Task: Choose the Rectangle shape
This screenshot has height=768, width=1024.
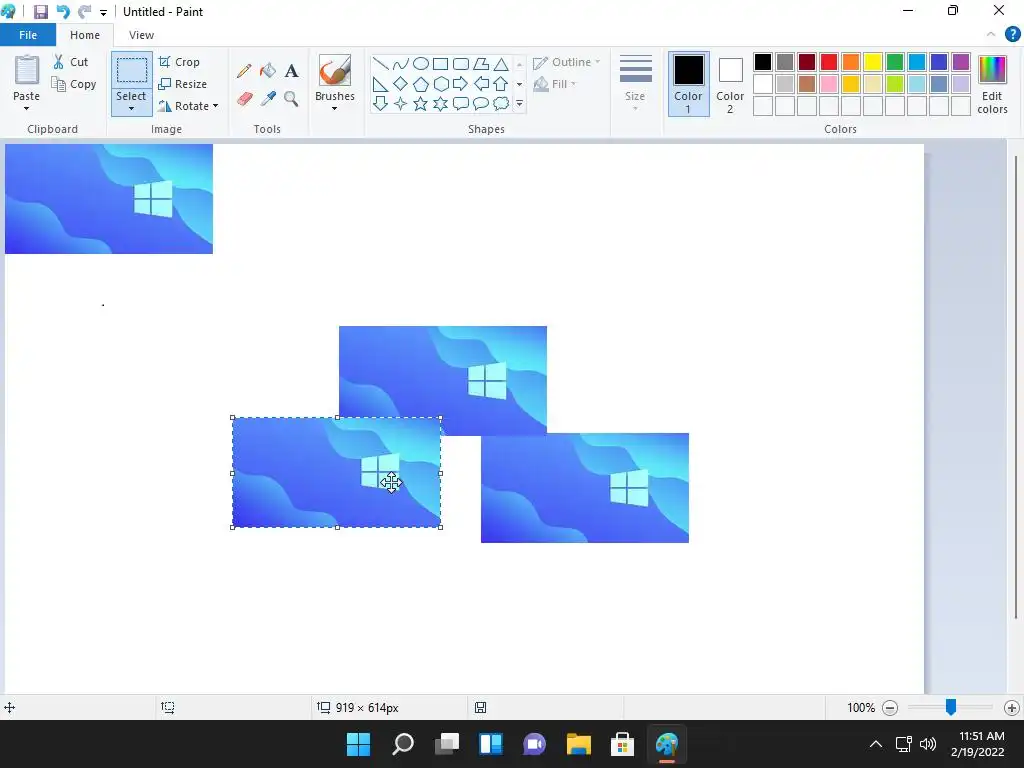Action: [x=441, y=63]
